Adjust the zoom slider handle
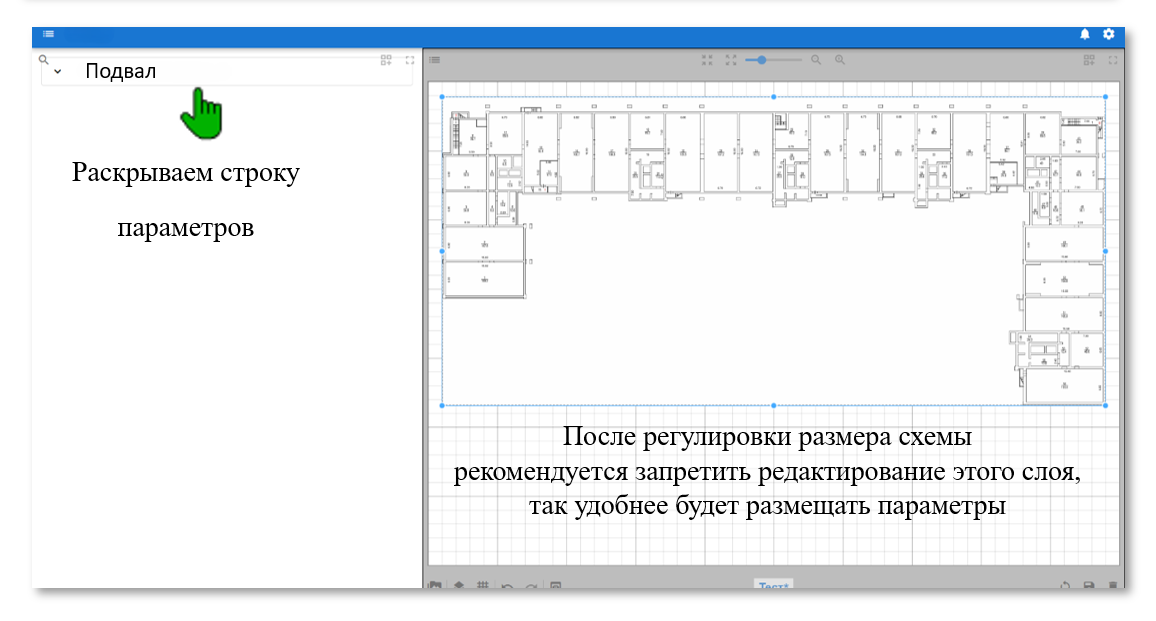The image size is (1156, 621). point(762,60)
